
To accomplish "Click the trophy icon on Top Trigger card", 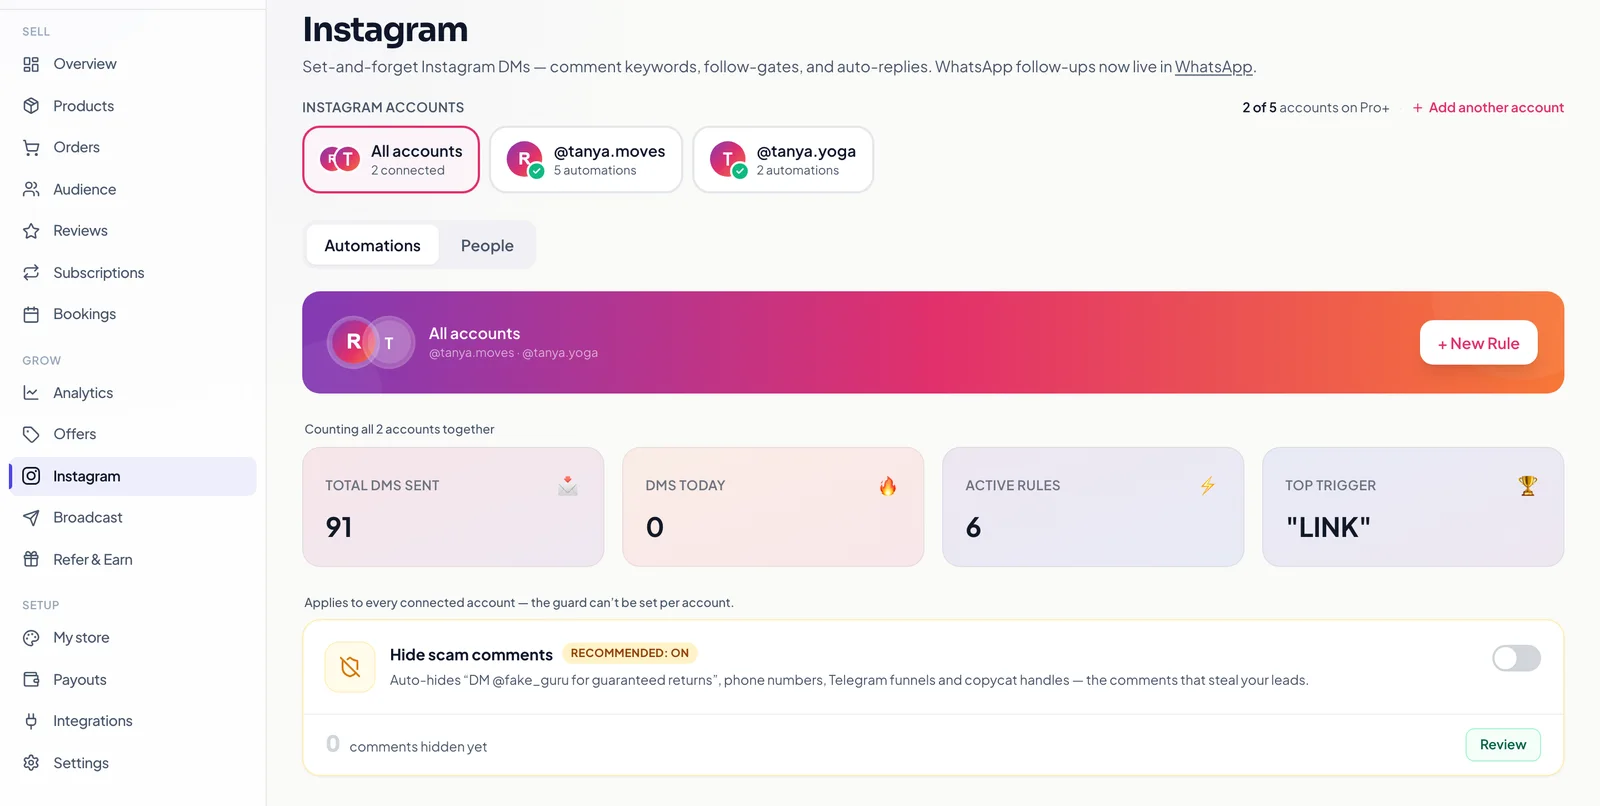I will tap(1527, 486).
